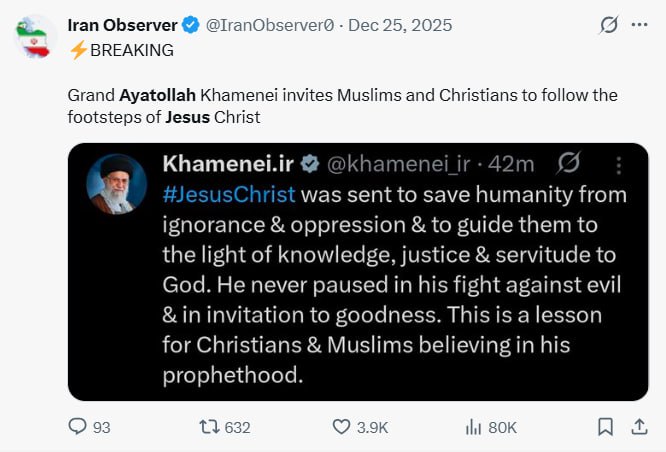Bookmark the Iran Observer post
Image resolution: width=666 pixels, height=452 pixels.
[x=605, y=427]
